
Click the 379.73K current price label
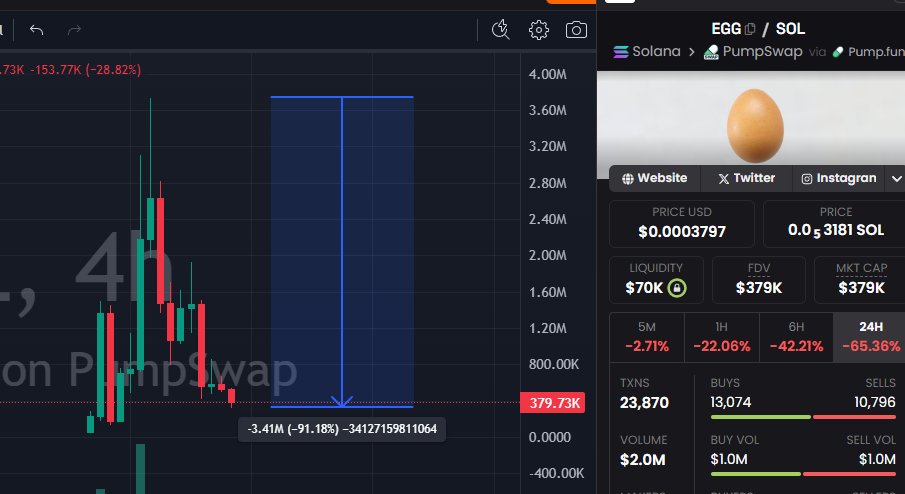(x=551, y=403)
